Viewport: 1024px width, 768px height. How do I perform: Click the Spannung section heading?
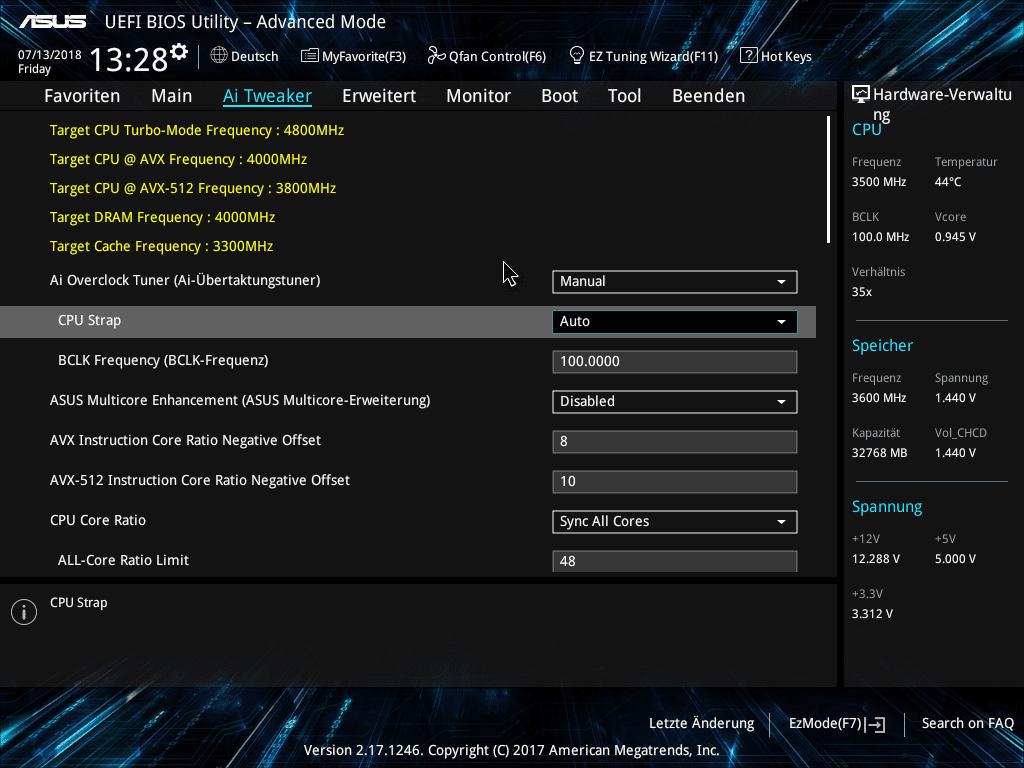[x=887, y=507]
